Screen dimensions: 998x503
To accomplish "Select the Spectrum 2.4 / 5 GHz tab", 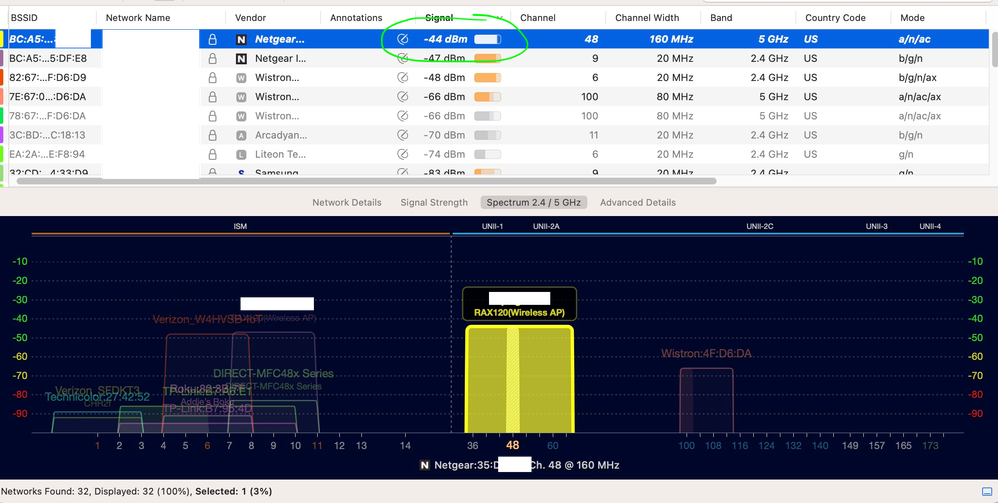I will pos(533,202).
